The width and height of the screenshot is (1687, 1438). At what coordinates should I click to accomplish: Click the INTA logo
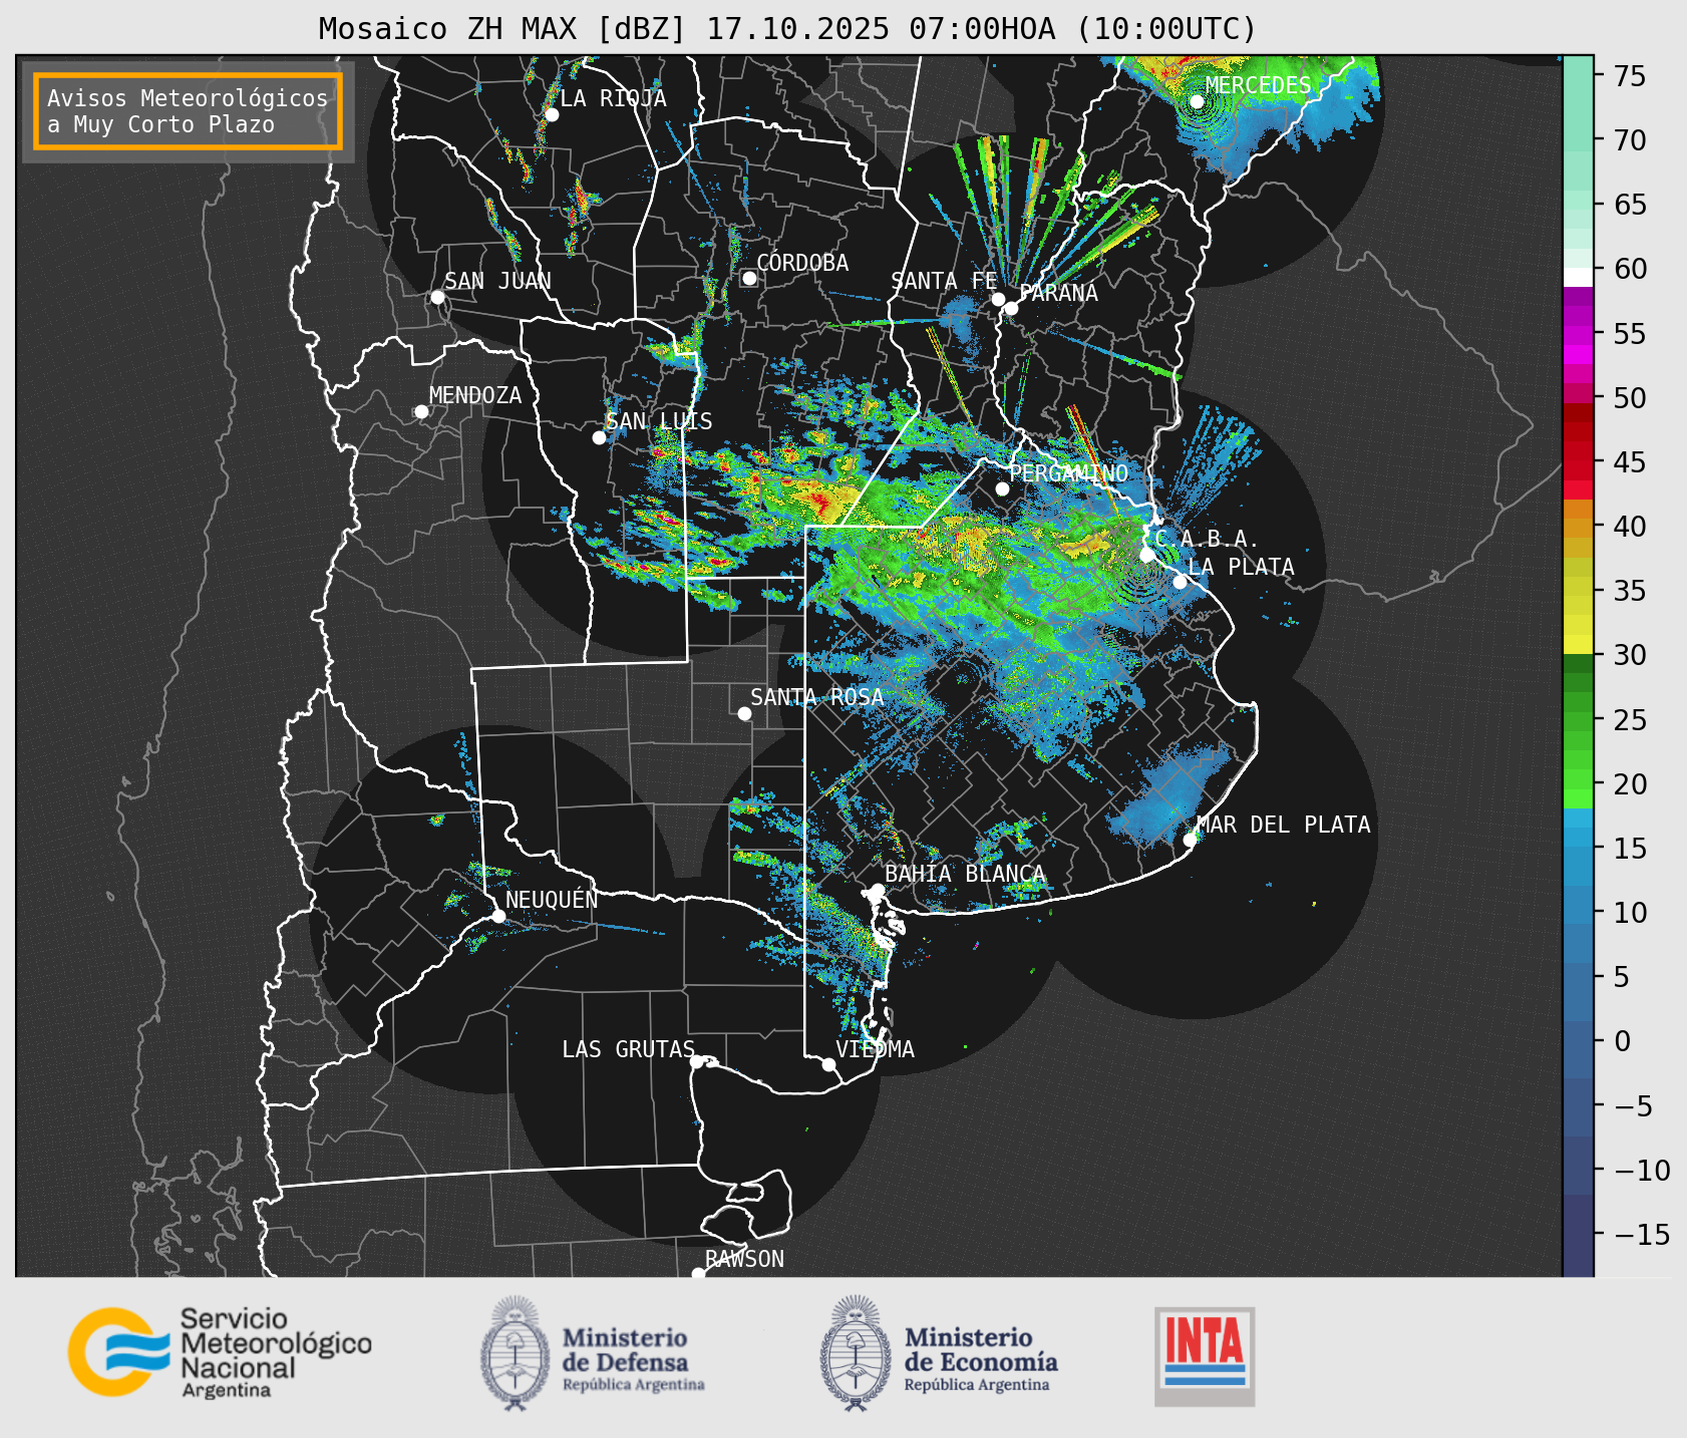click(x=1205, y=1356)
